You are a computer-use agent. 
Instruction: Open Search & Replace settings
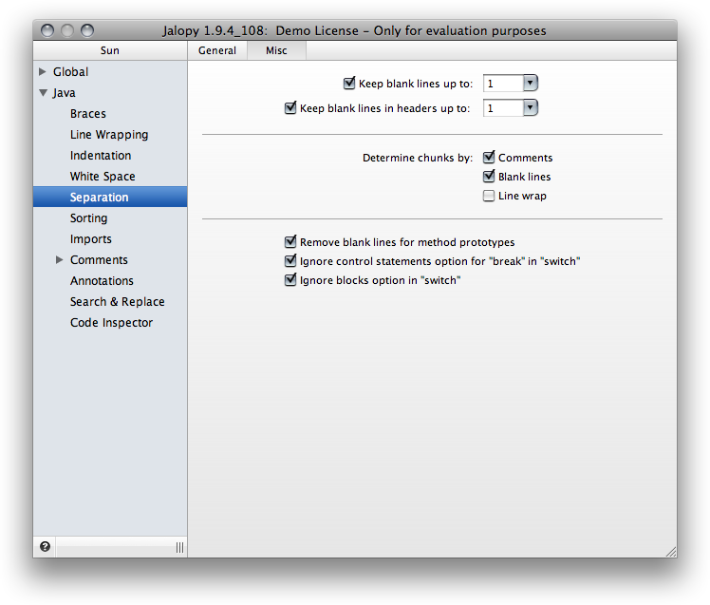point(117,302)
